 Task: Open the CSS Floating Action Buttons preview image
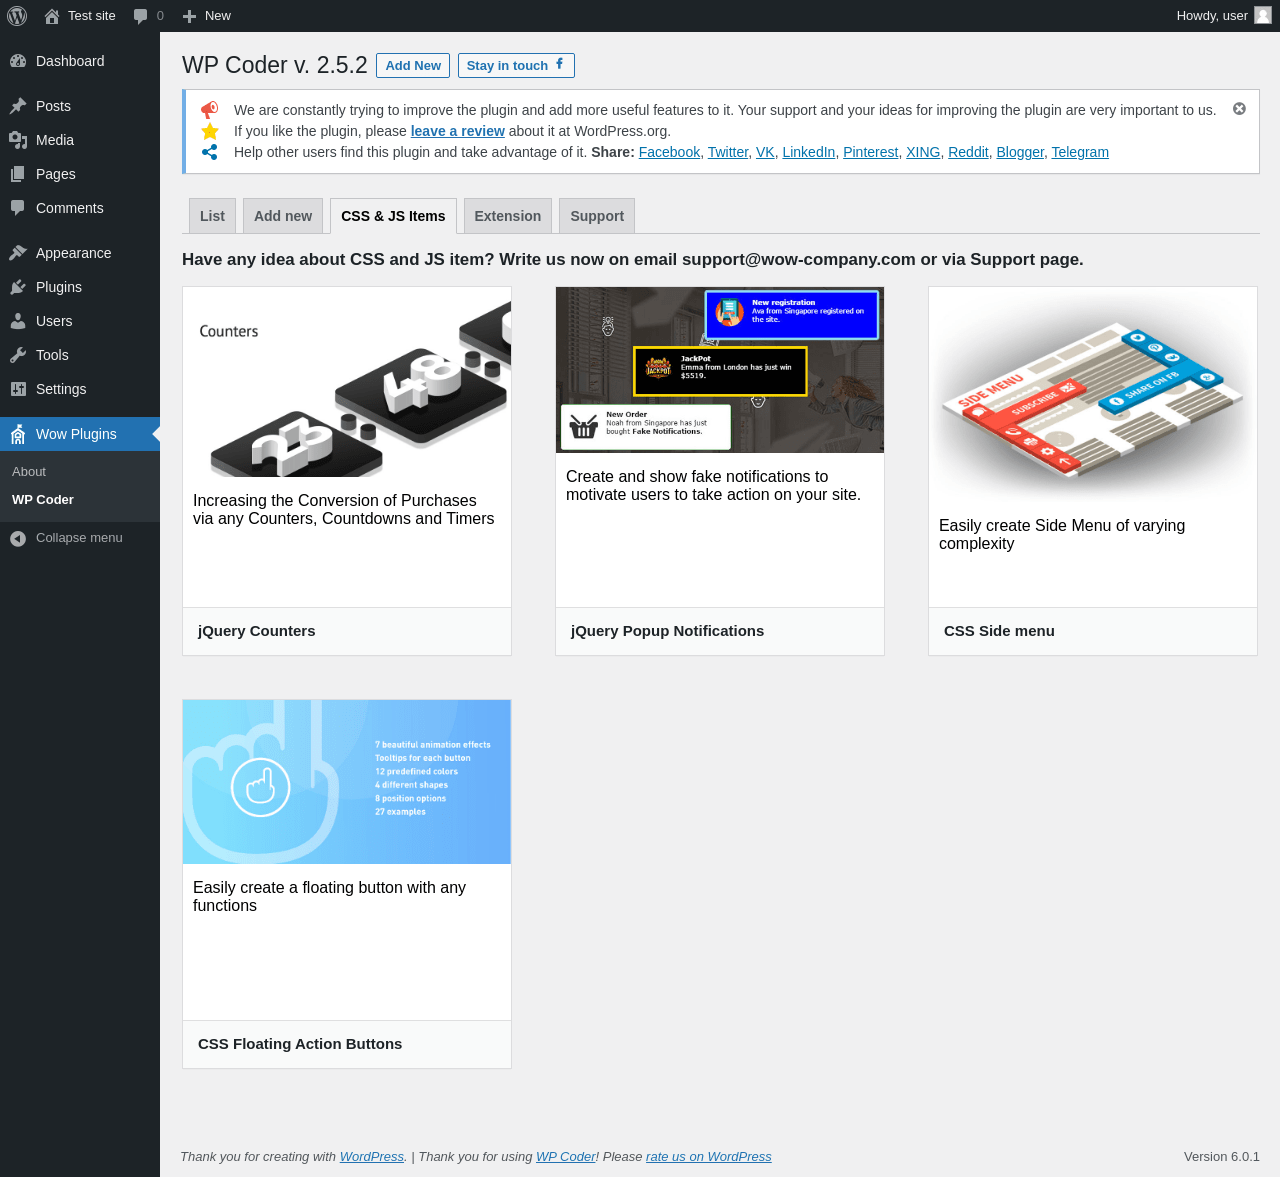coord(347,782)
